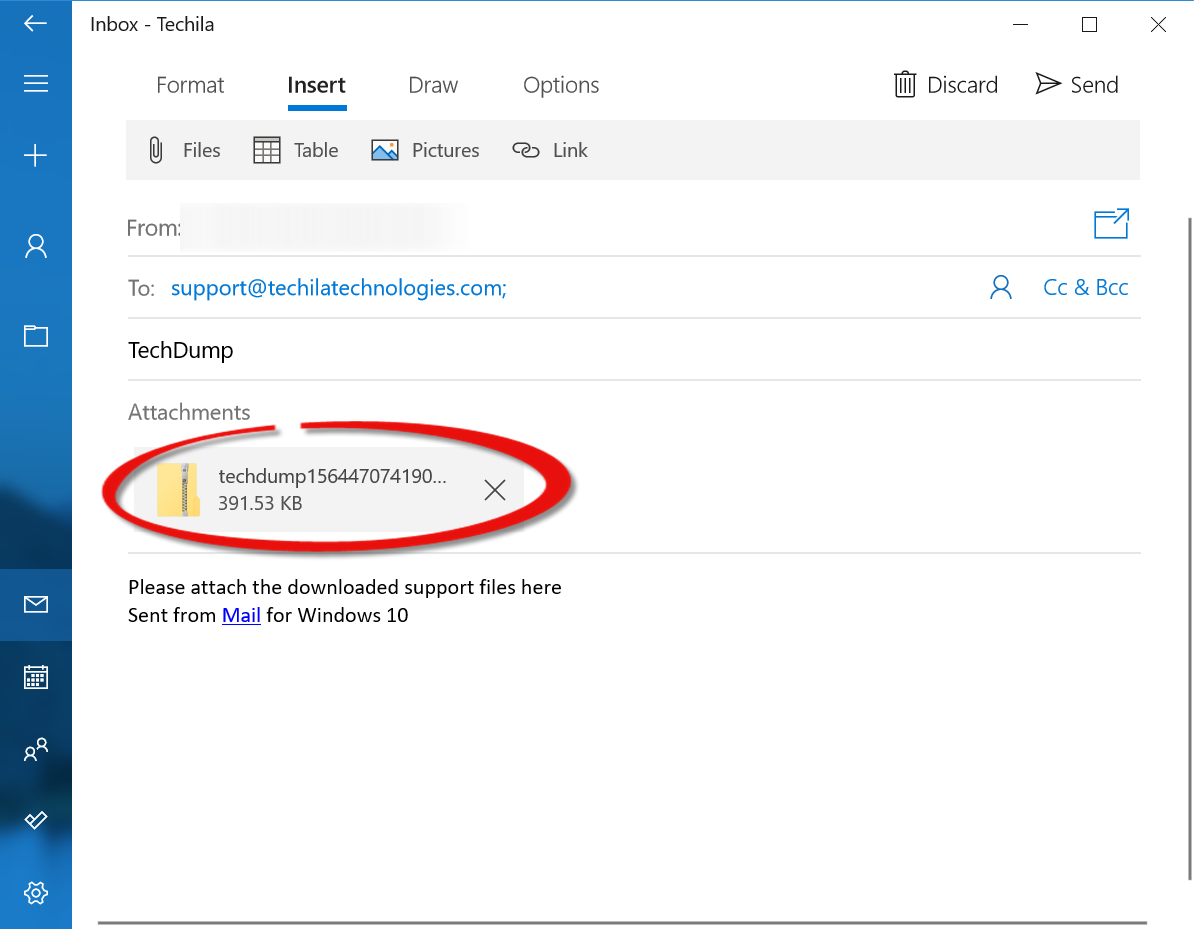Insert a Table into the message

296,151
